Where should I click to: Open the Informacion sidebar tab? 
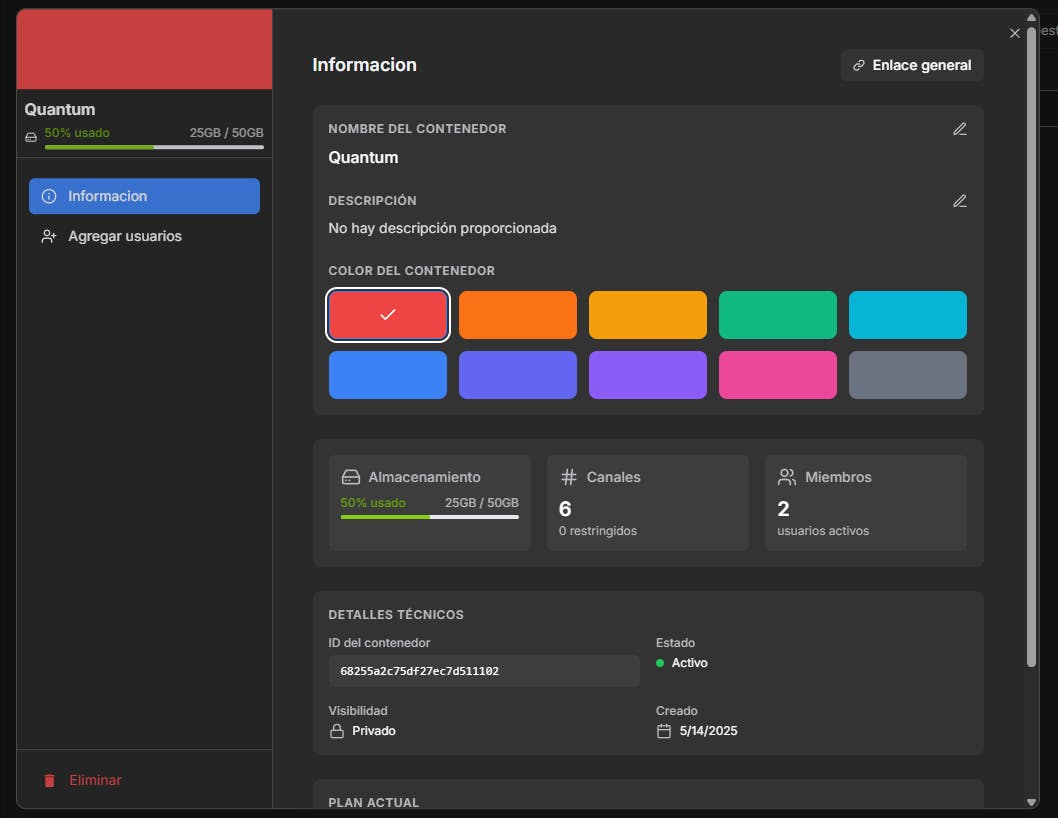(144, 196)
